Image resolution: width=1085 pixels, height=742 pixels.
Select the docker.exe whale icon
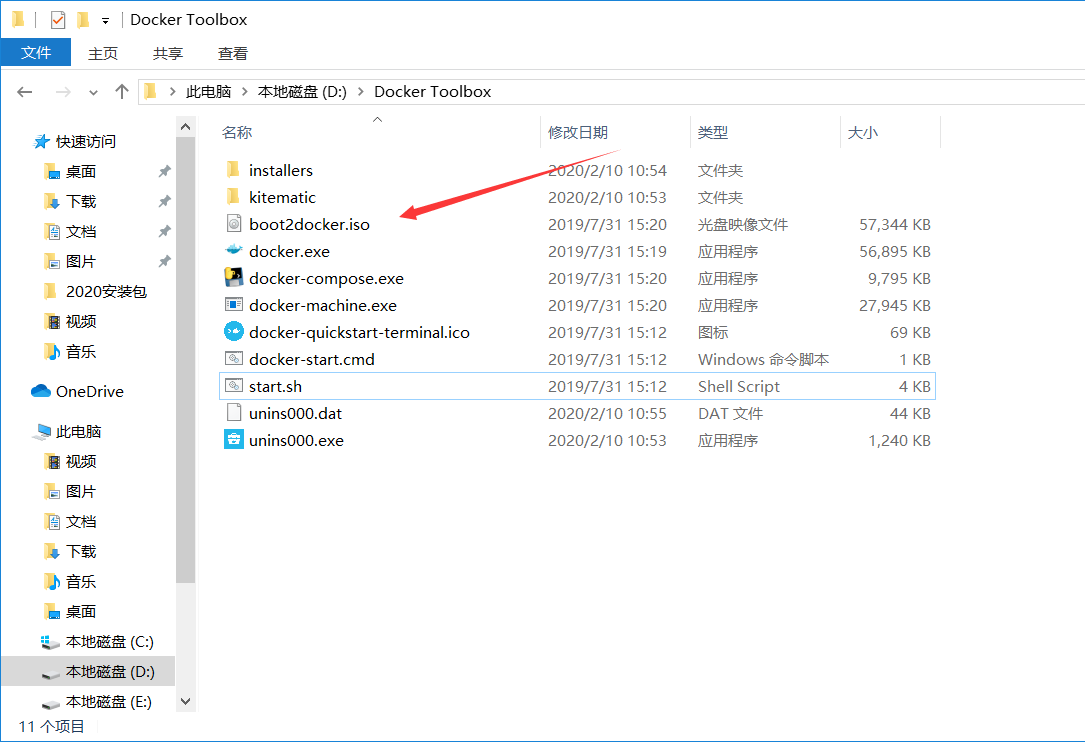(x=234, y=250)
